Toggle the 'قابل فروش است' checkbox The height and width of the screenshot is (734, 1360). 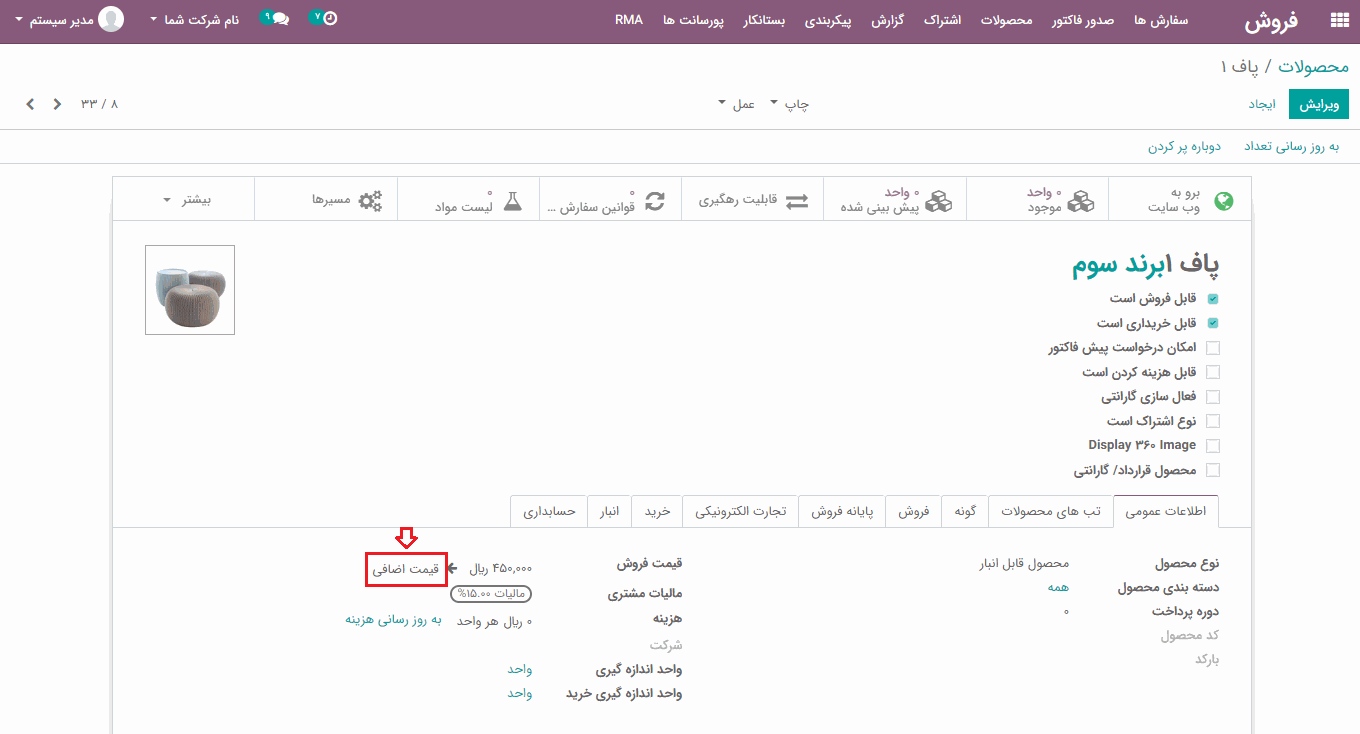click(1213, 299)
